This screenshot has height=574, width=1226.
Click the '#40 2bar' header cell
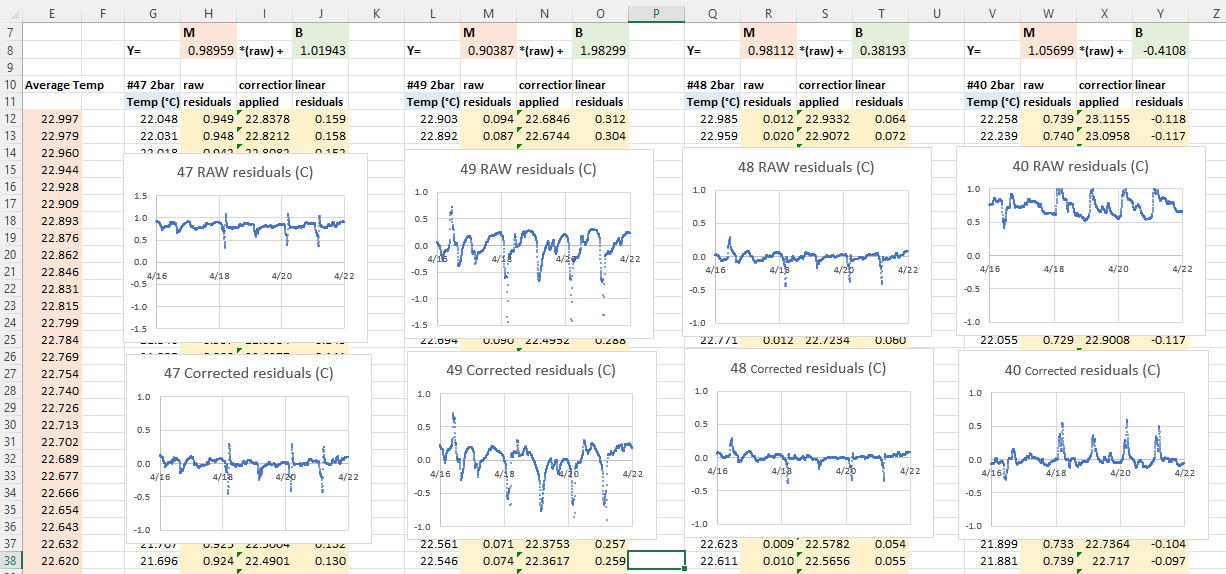click(992, 85)
